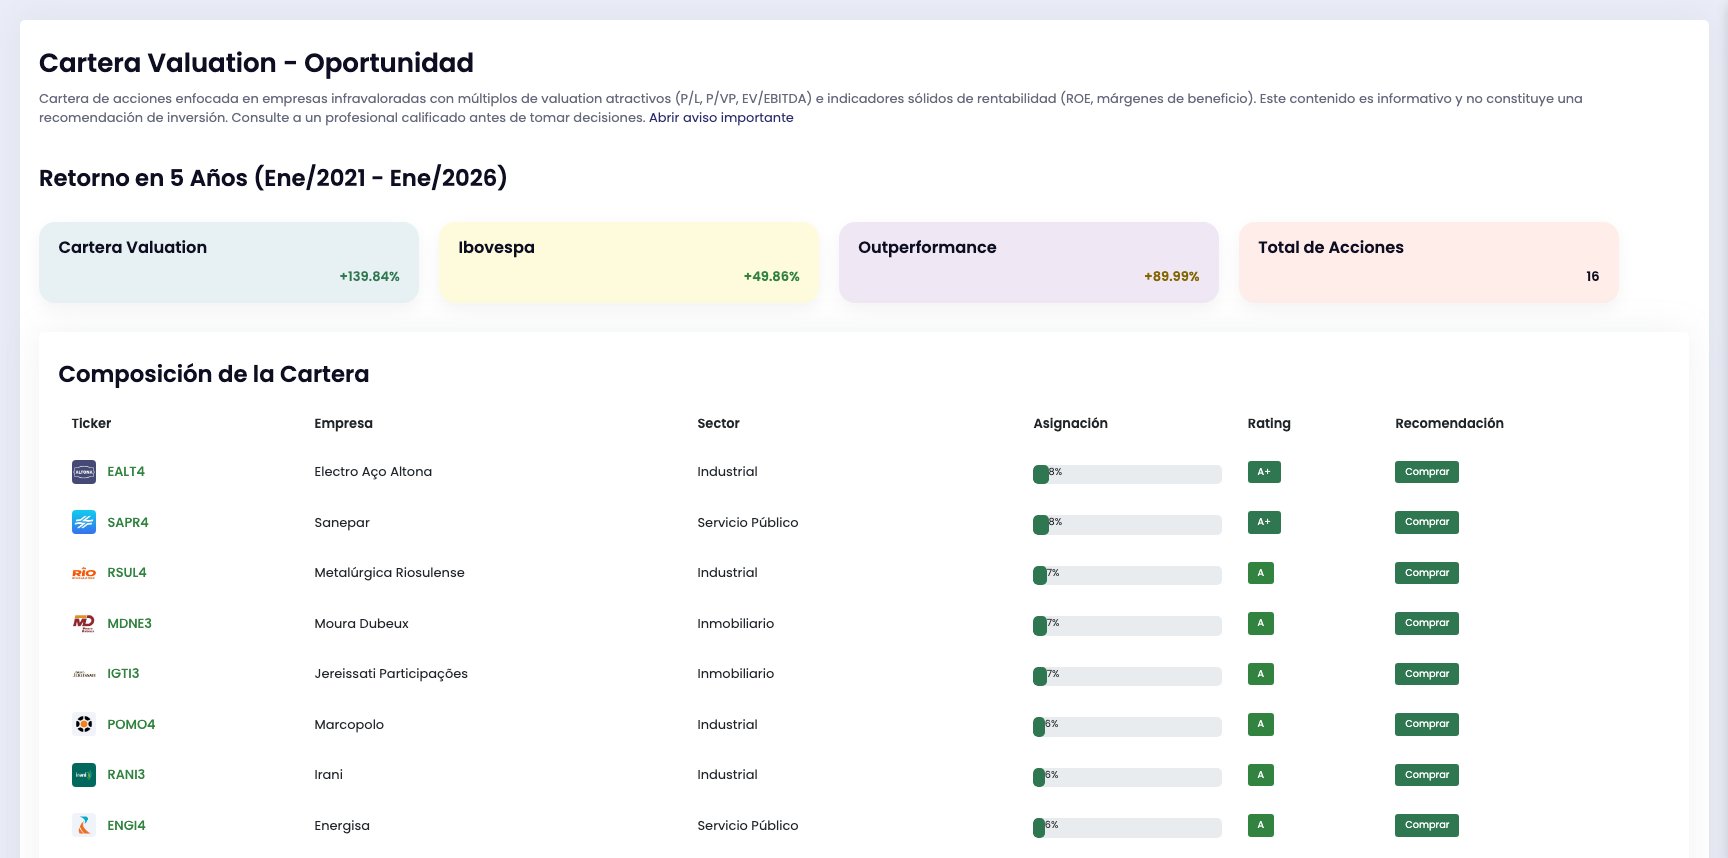Click the ENGI4 allocation progress bar
This screenshot has width=1728, height=858.
1127,828
